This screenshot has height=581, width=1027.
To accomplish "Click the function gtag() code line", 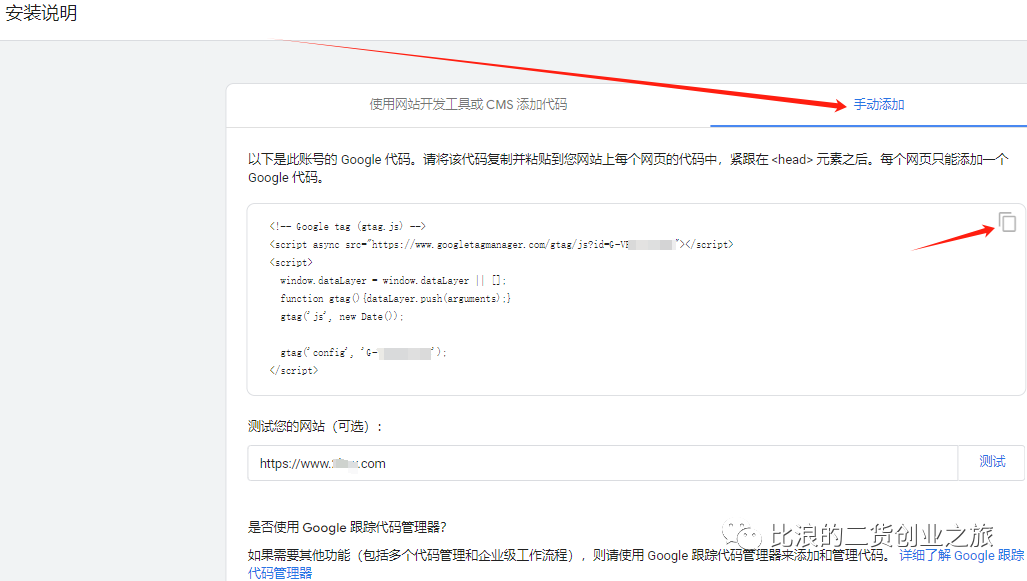I will click(395, 299).
